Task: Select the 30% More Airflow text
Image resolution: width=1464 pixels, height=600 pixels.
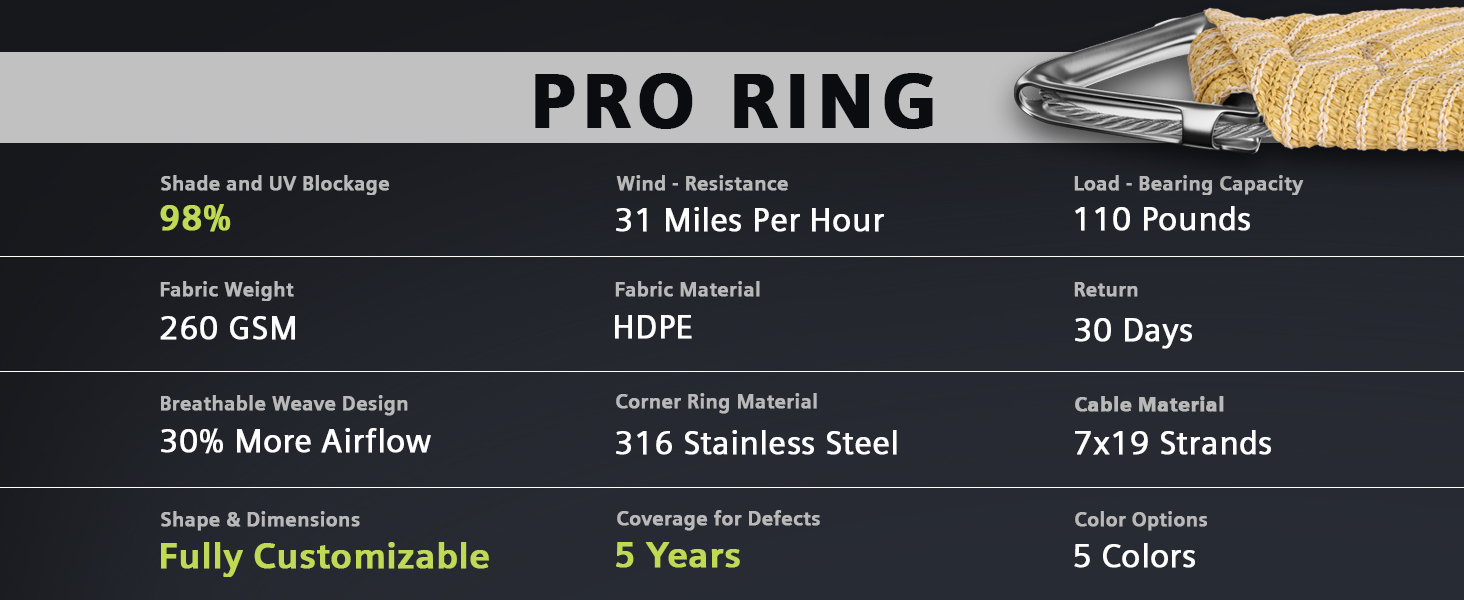Action: 295,442
